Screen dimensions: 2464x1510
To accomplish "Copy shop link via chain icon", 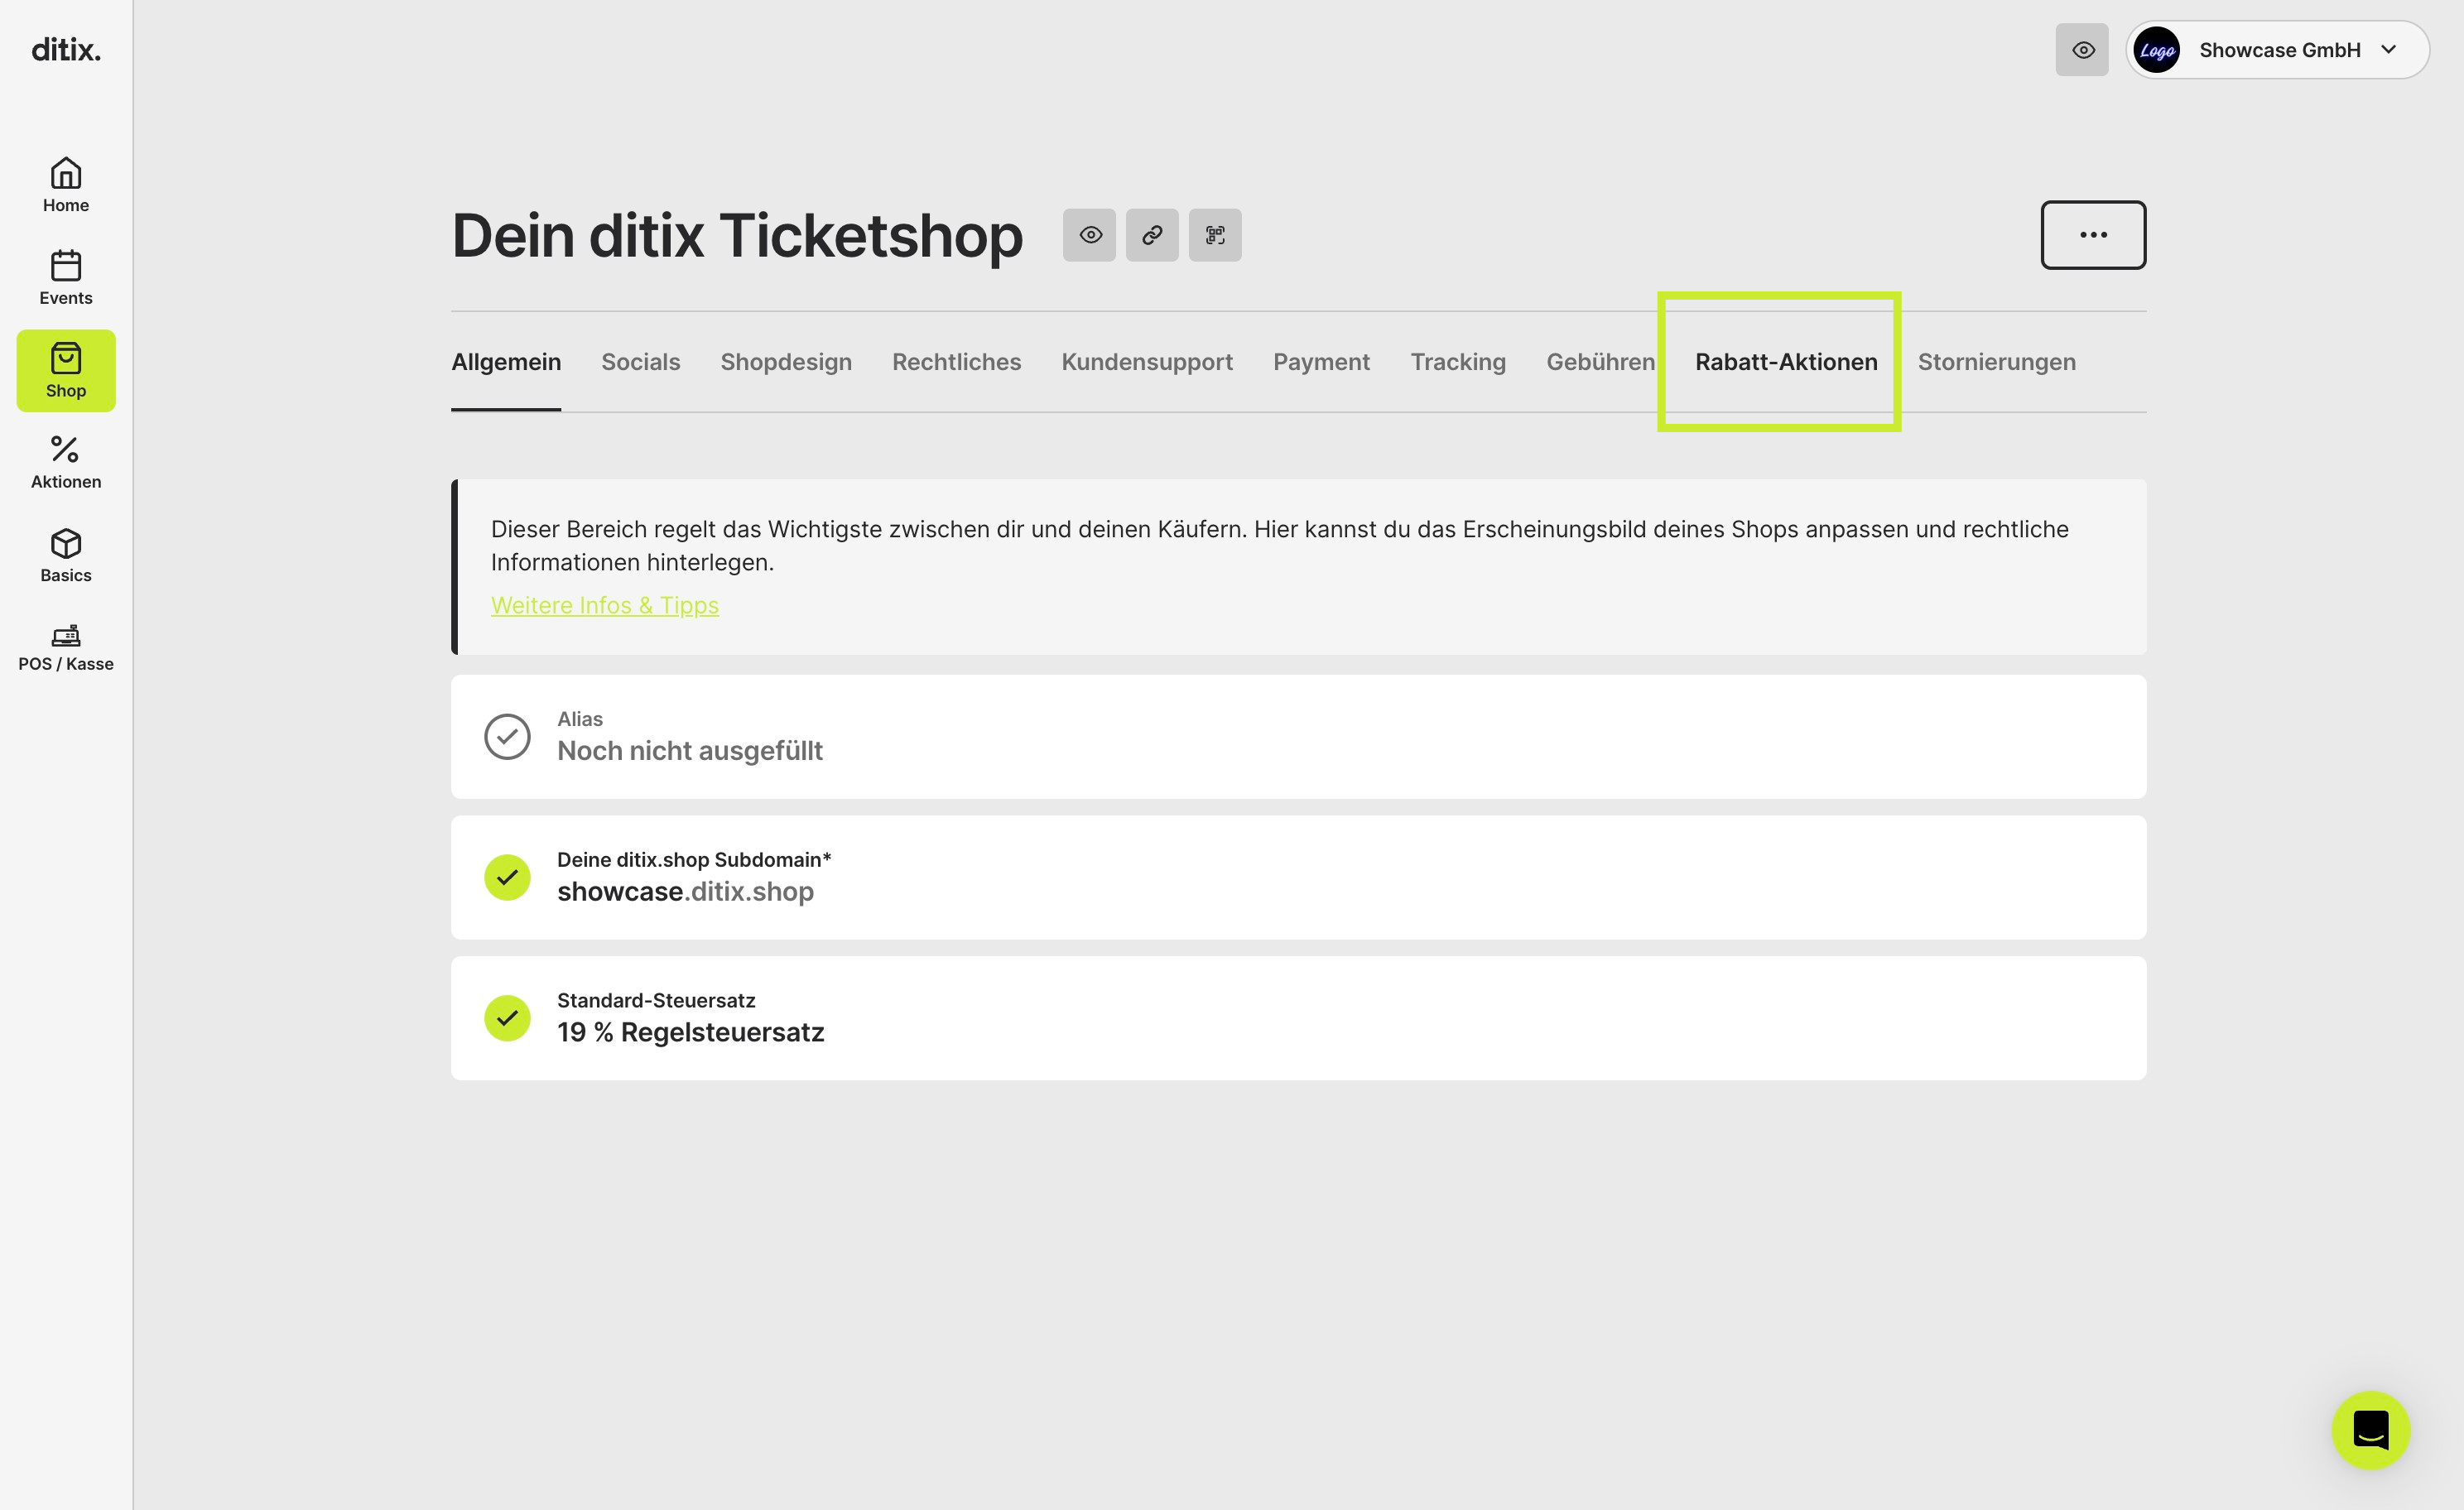I will [x=1152, y=235].
